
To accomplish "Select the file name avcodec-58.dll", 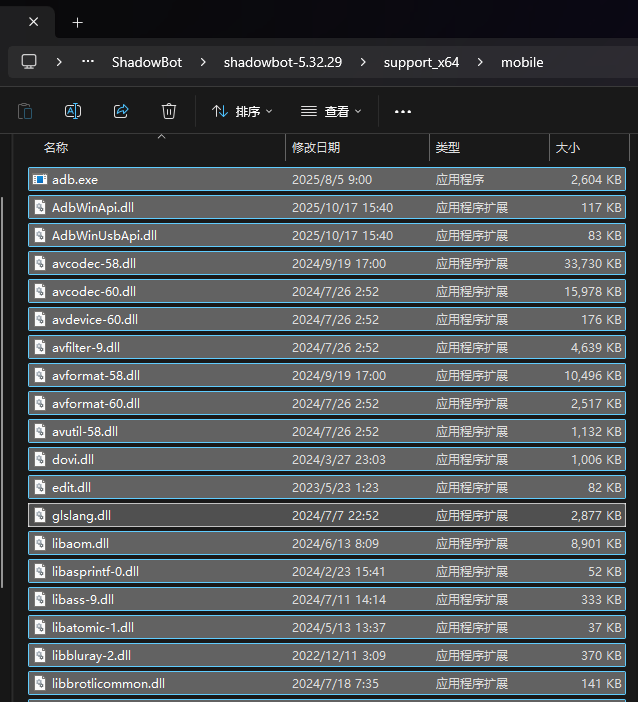I will 94,263.
